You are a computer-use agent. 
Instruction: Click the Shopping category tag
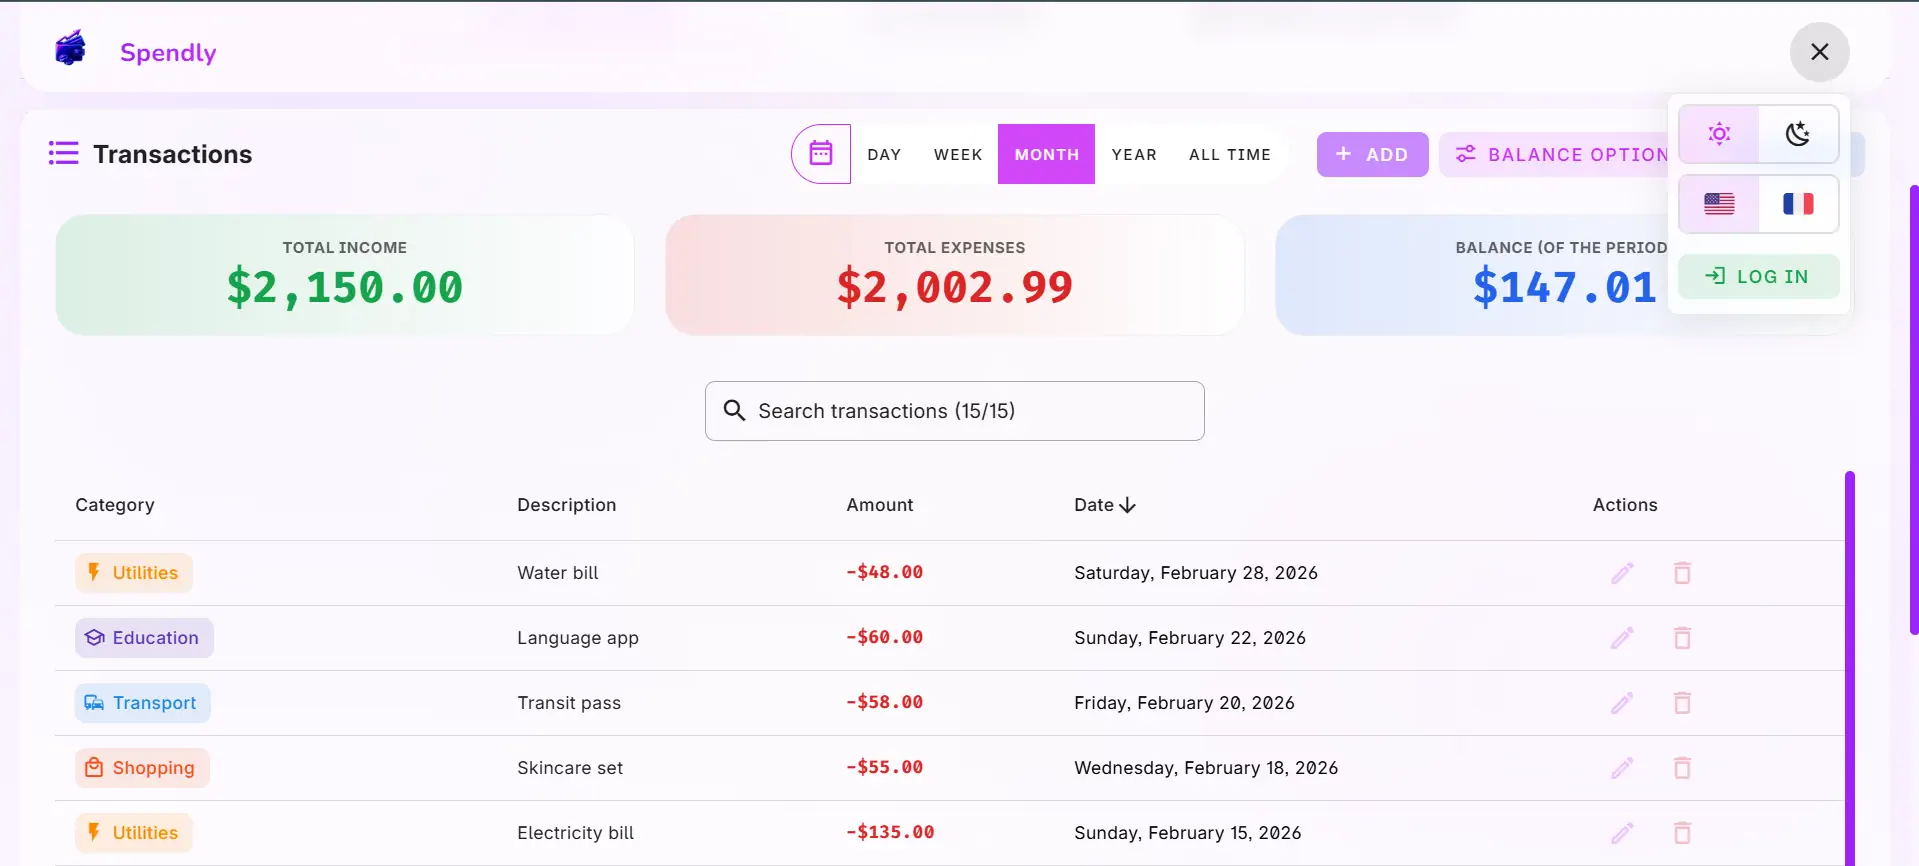[142, 768]
